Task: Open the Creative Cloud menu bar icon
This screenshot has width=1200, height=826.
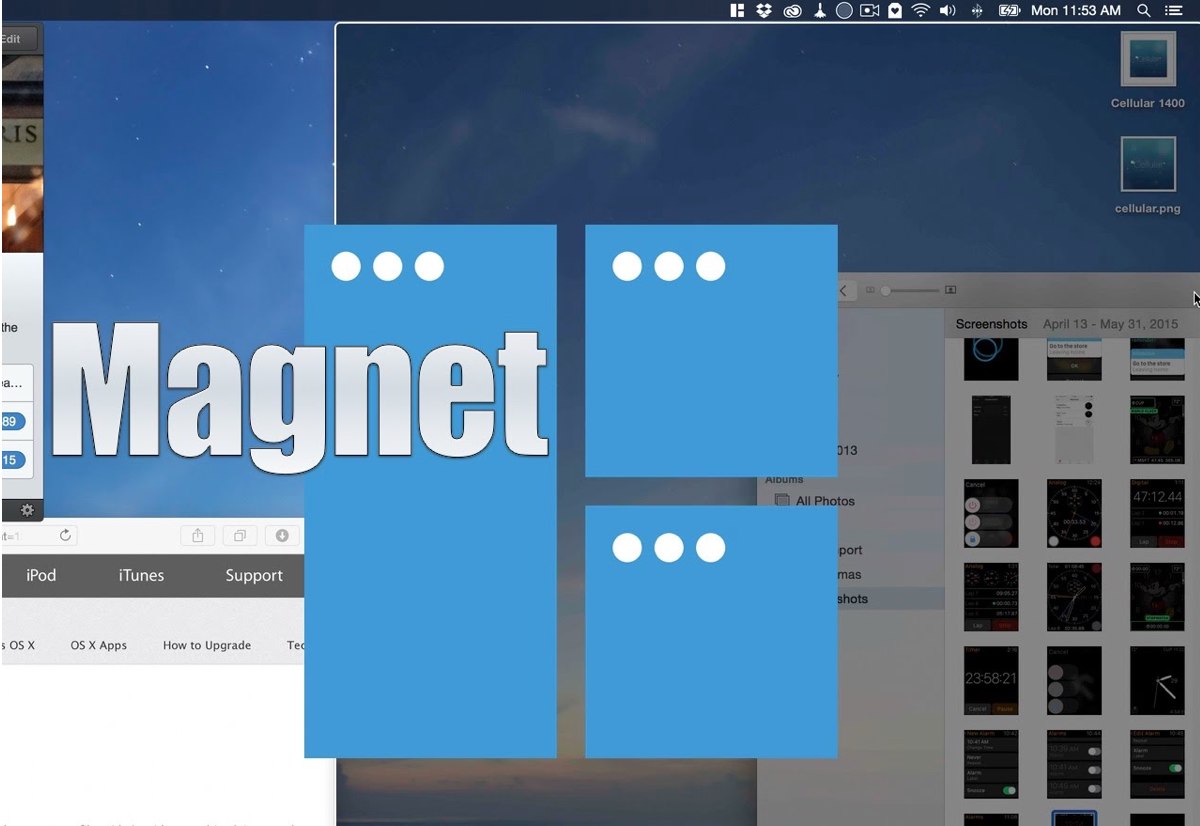Action: point(793,11)
